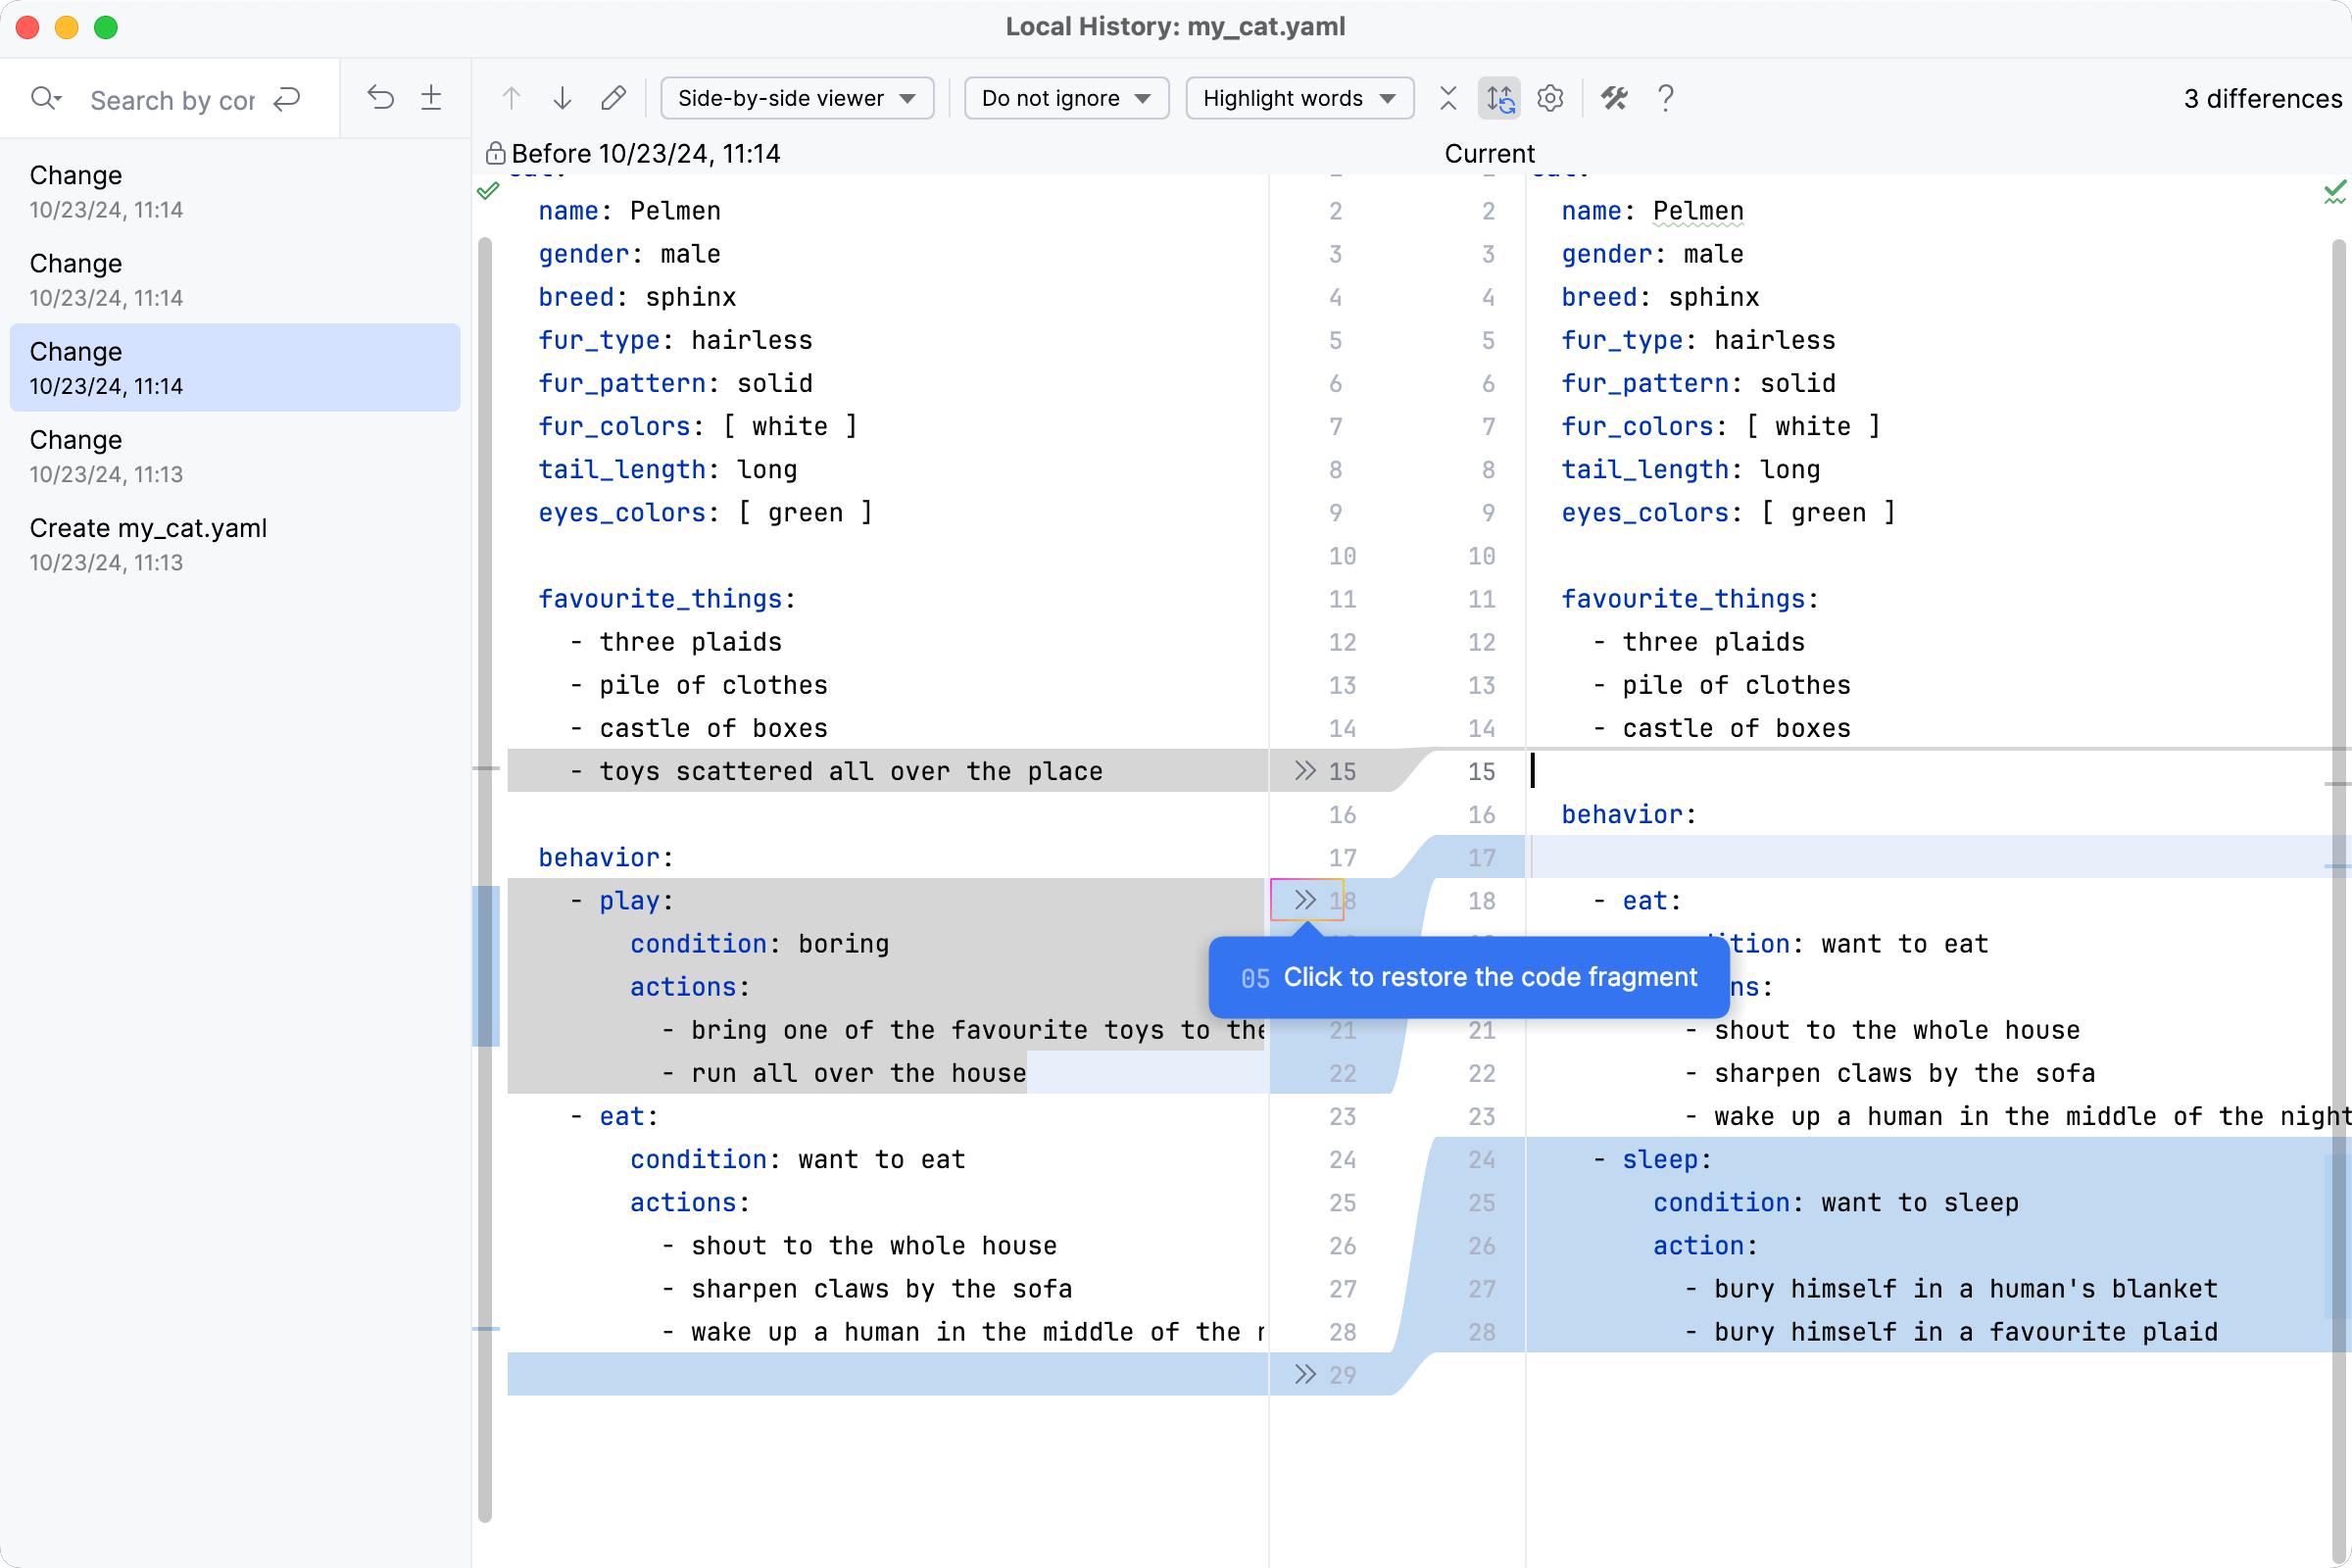Viewport: 2352px width, 1568px height.
Task: Click restore arrow at line 18
Action: (x=1304, y=900)
